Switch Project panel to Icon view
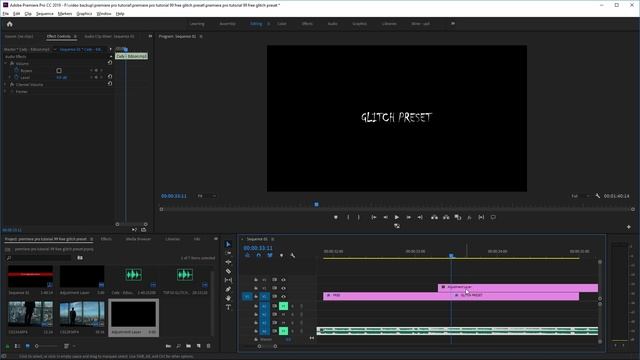This screenshot has height=360, width=640. click(27, 346)
